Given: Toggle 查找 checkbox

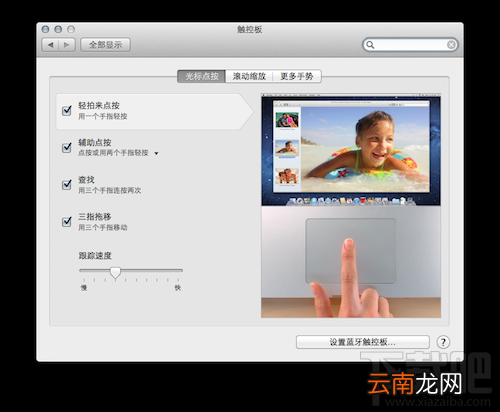Looking at the screenshot, I should [x=67, y=184].
